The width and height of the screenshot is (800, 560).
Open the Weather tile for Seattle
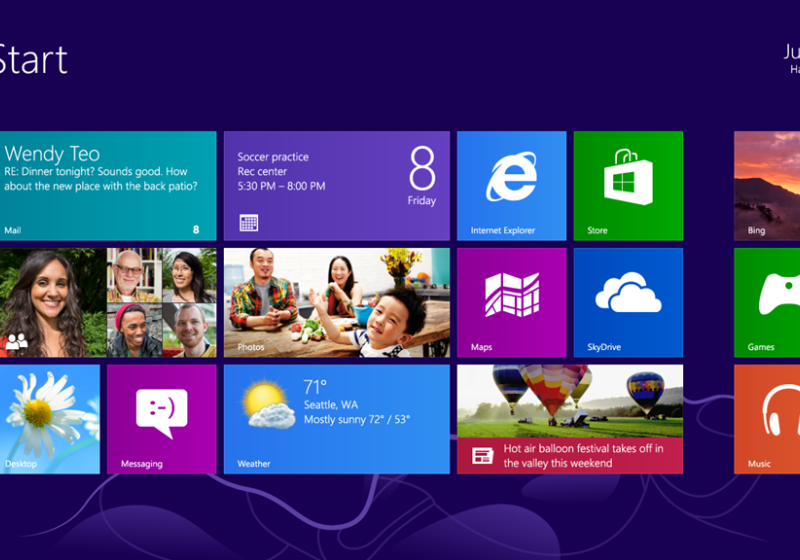[336, 418]
